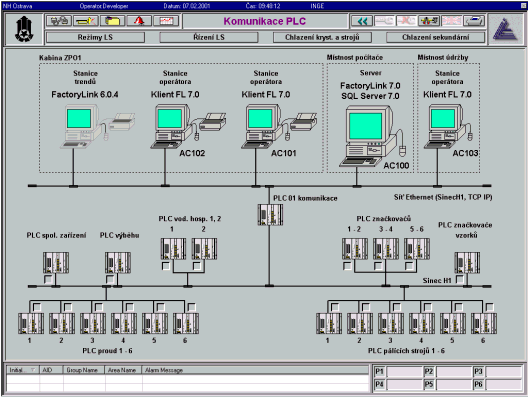Select the PLC spol. zařízení rack
This screenshot has width=528, height=397.
coord(56,263)
